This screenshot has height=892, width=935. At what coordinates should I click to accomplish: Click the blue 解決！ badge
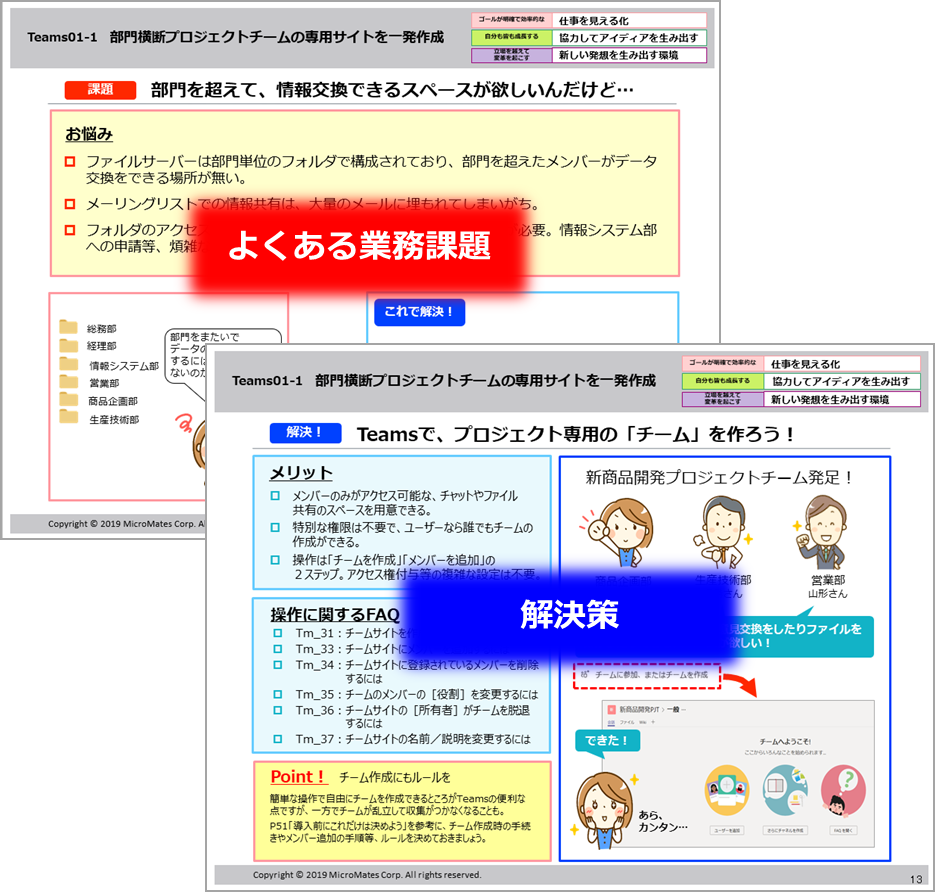pos(305,433)
